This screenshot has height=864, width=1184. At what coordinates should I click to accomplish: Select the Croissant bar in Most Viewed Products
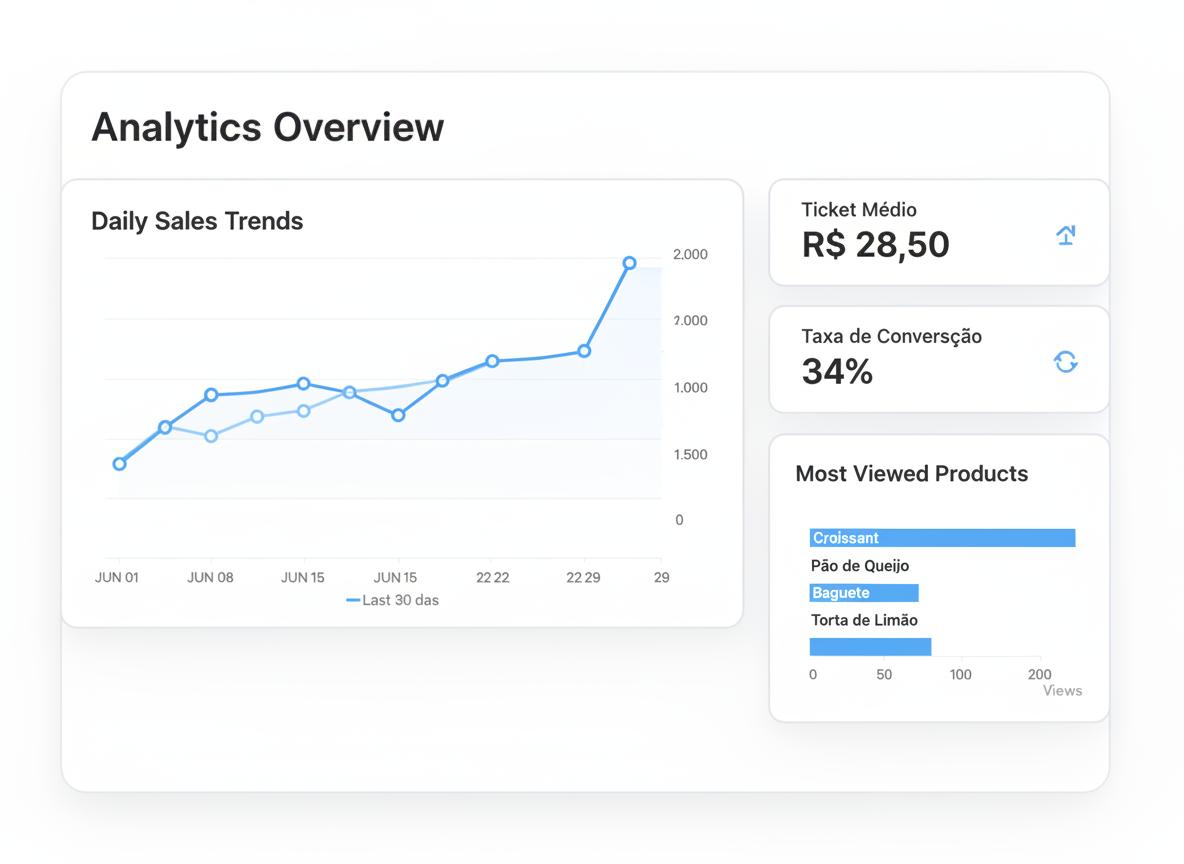pos(942,538)
